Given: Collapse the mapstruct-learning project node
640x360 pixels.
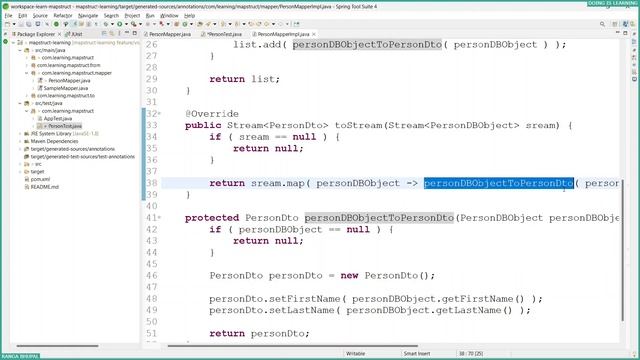Looking at the screenshot, I should point(13,42).
